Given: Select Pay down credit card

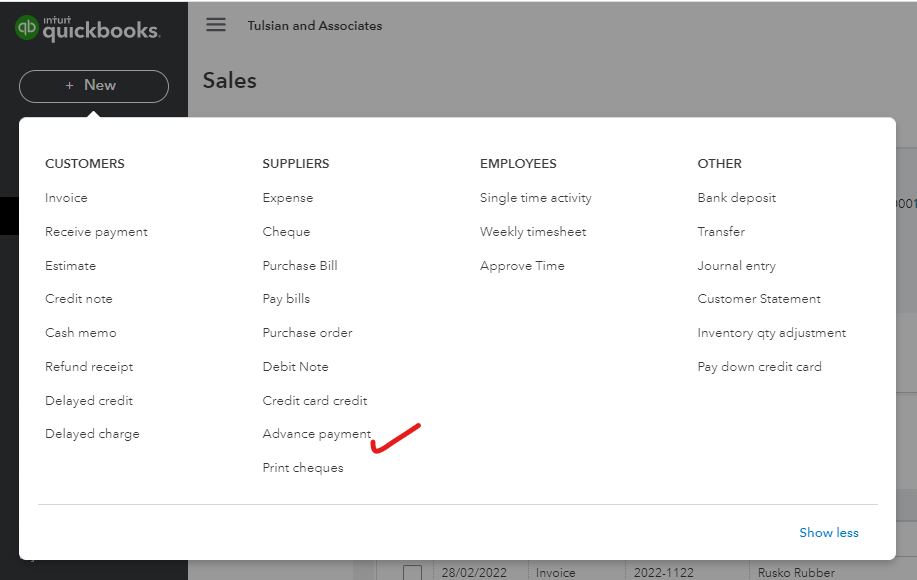Looking at the screenshot, I should (x=760, y=367).
